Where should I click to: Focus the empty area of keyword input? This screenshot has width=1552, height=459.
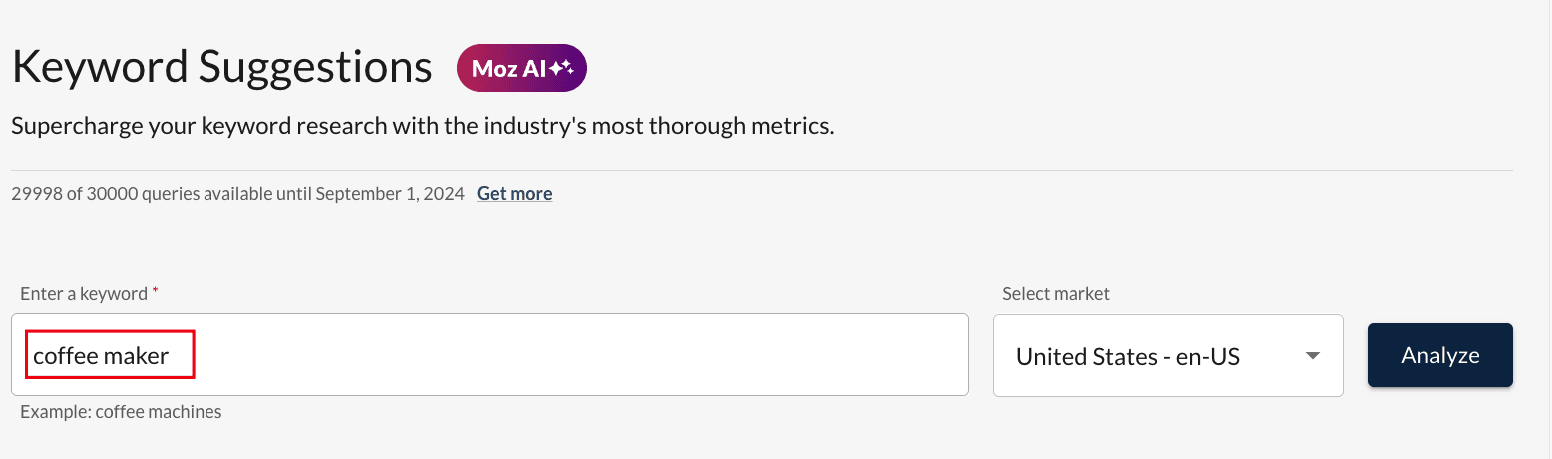pos(580,355)
